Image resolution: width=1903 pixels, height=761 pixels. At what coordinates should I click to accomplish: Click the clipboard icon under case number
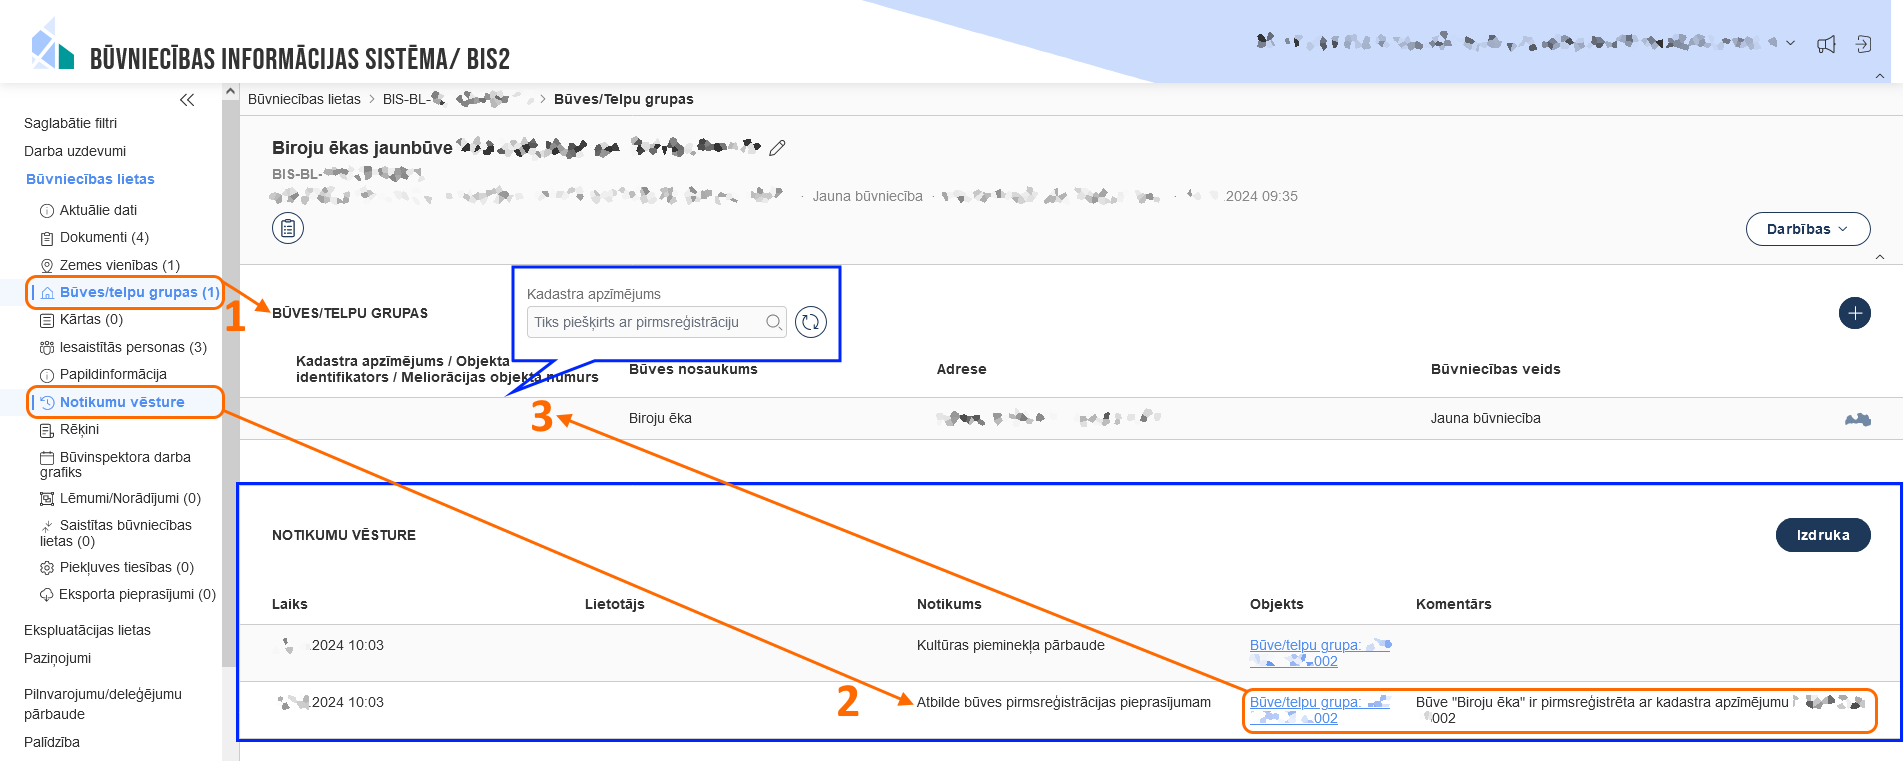coord(288,229)
